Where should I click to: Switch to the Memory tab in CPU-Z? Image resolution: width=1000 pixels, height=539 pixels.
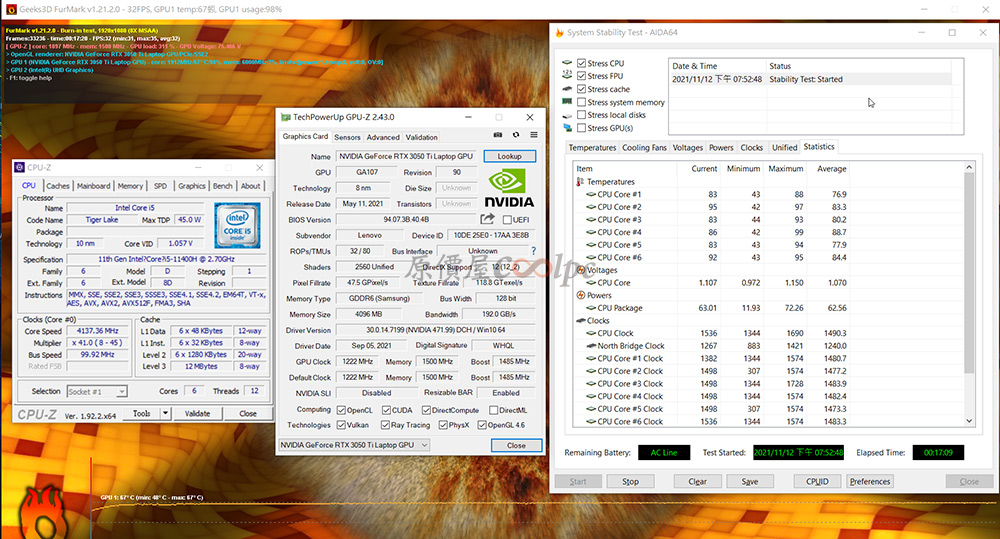pos(130,186)
